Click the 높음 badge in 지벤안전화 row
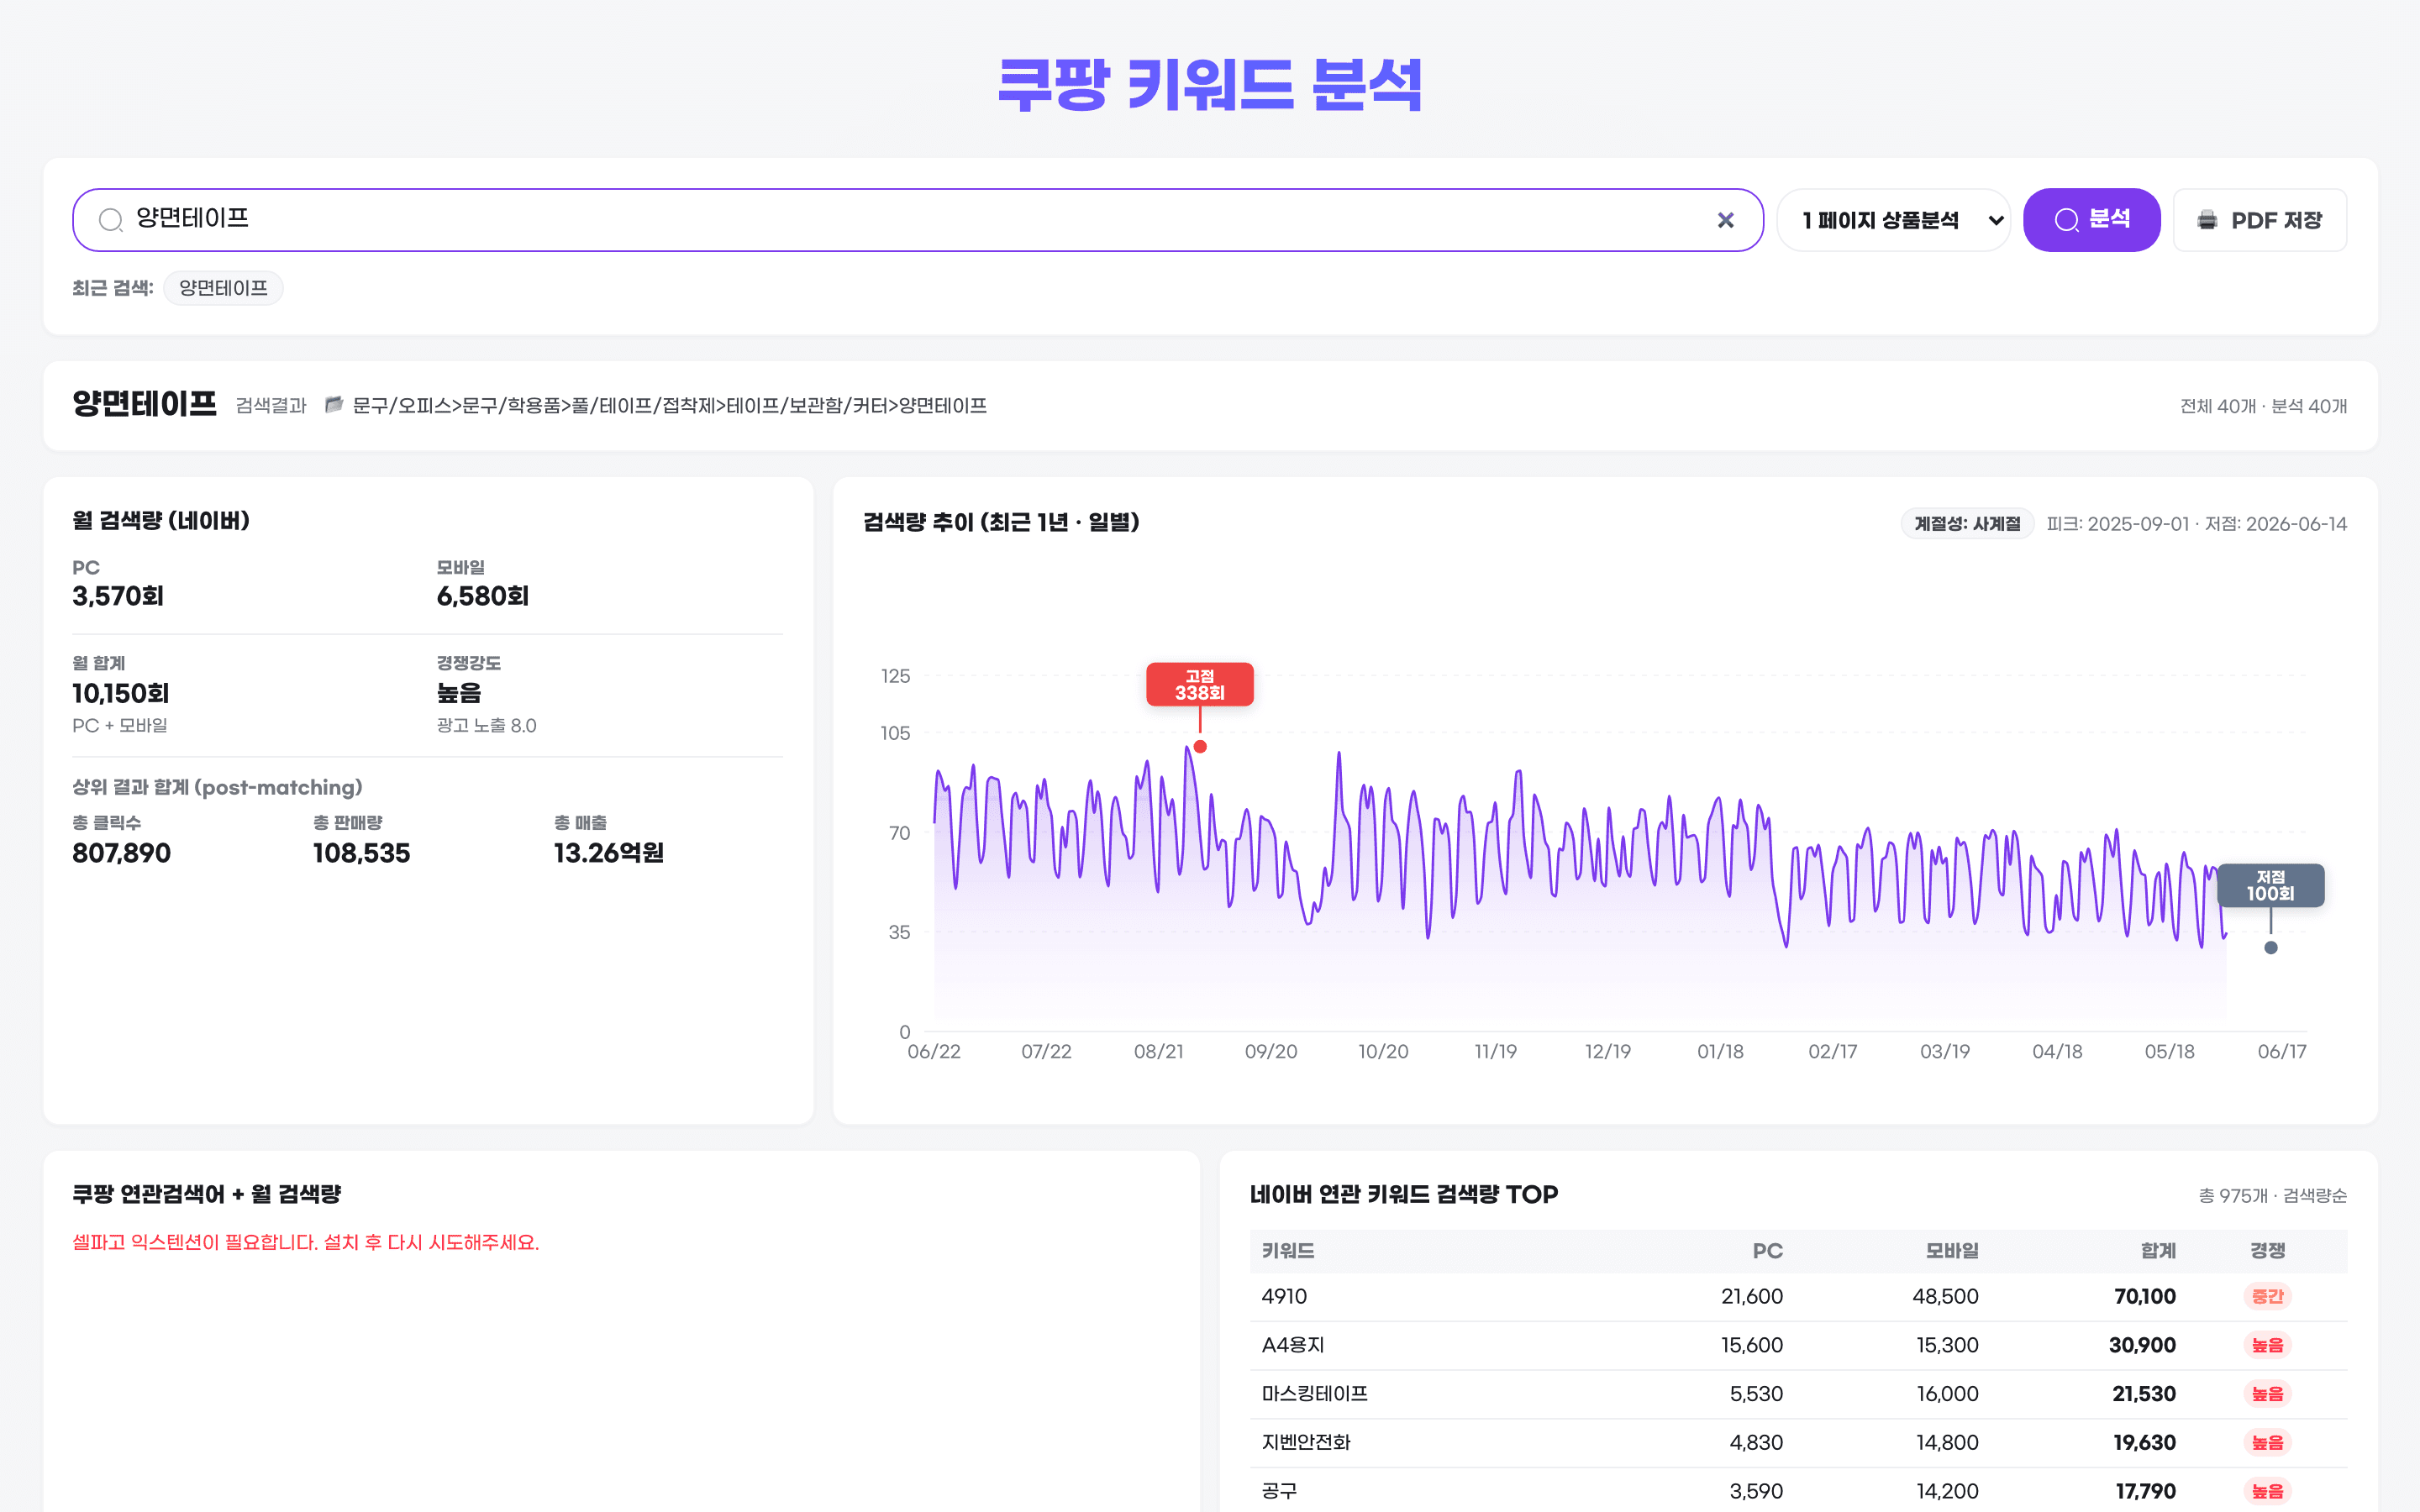2420x1512 pixels. click(x=2267, y=1443)
